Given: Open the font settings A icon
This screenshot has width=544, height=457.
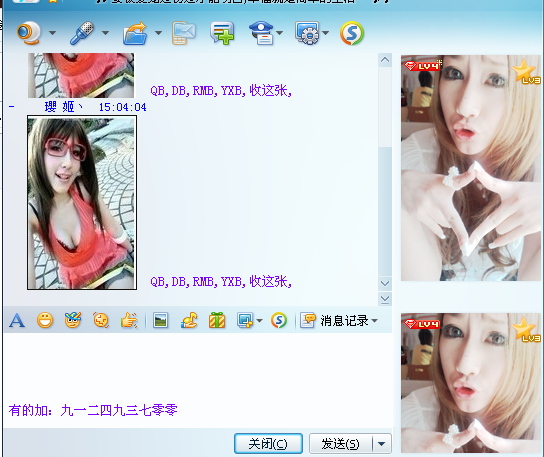Looking at the screenshot, I should point(17,320).
